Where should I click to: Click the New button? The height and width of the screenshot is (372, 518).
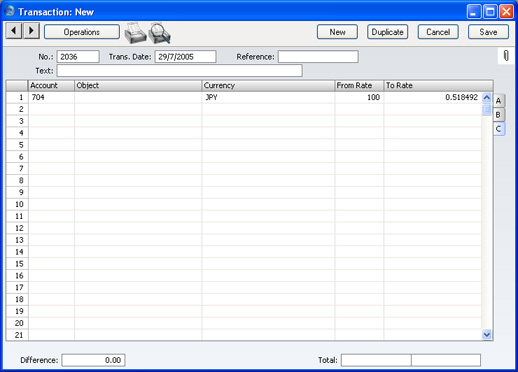coord(337,32)
